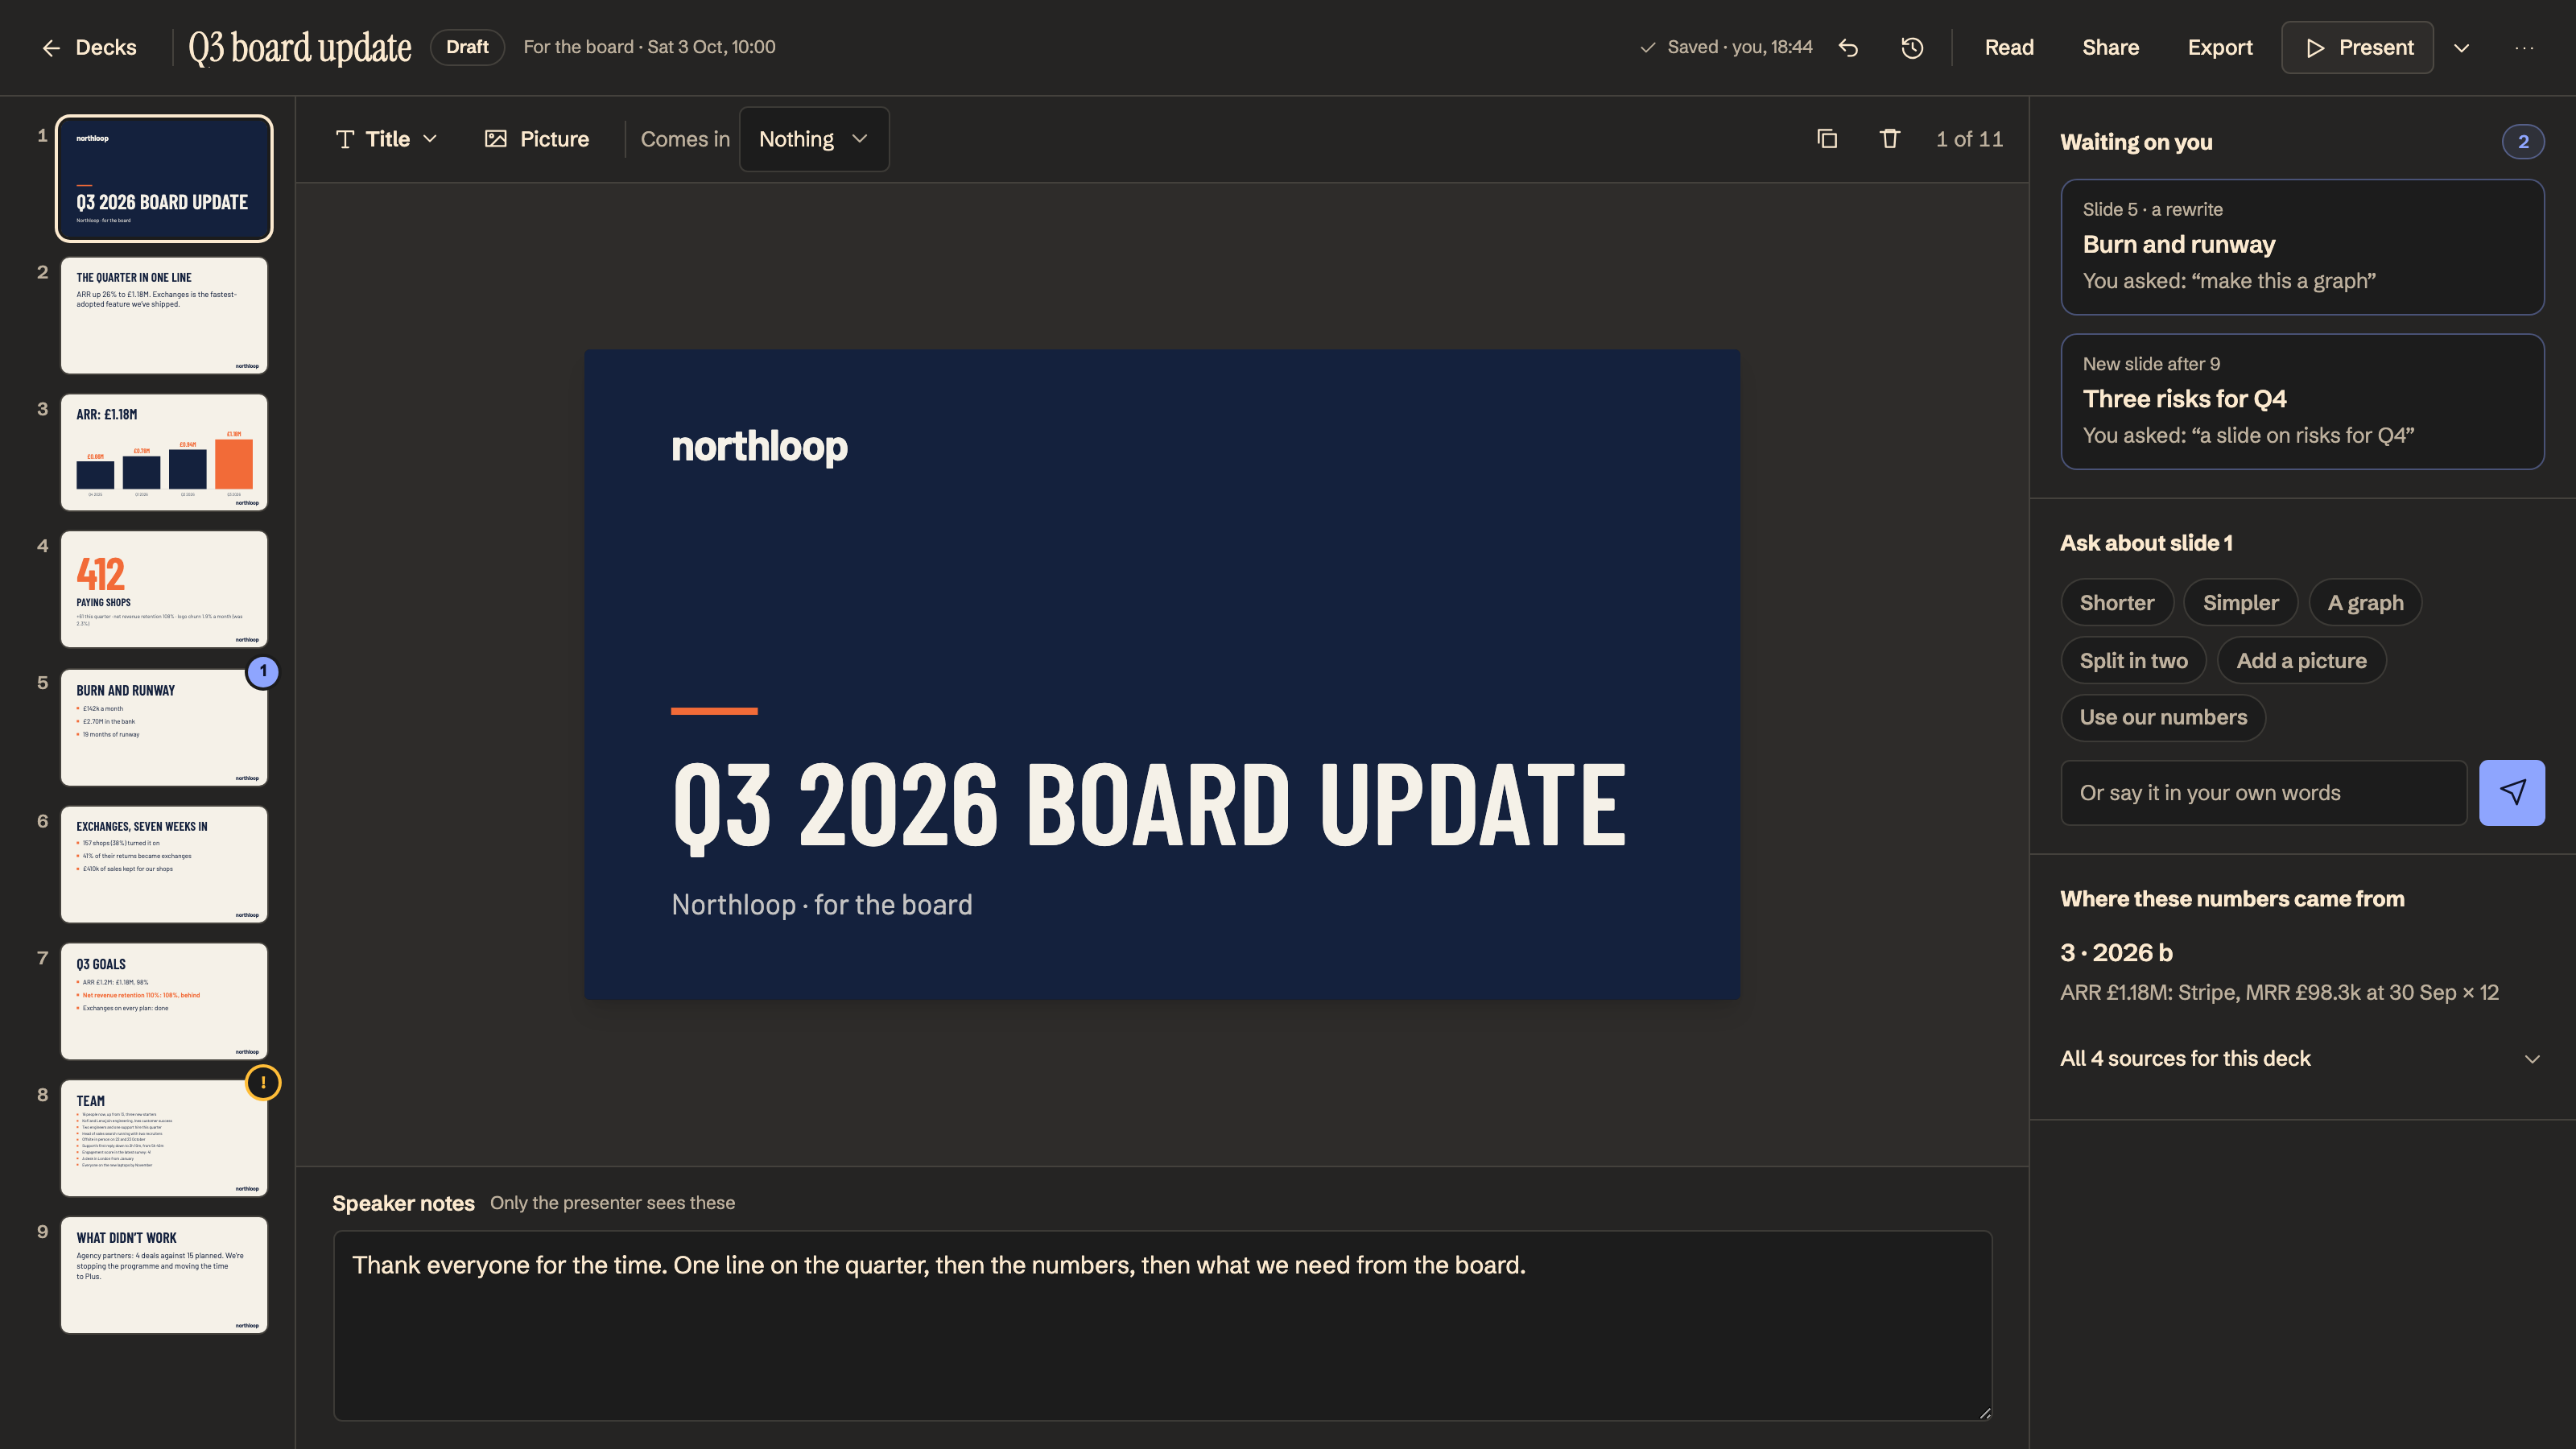The image size is (2576, 1449).
Task: Select the Burn and Runway slide thumbnail
Action: (164, 727)
